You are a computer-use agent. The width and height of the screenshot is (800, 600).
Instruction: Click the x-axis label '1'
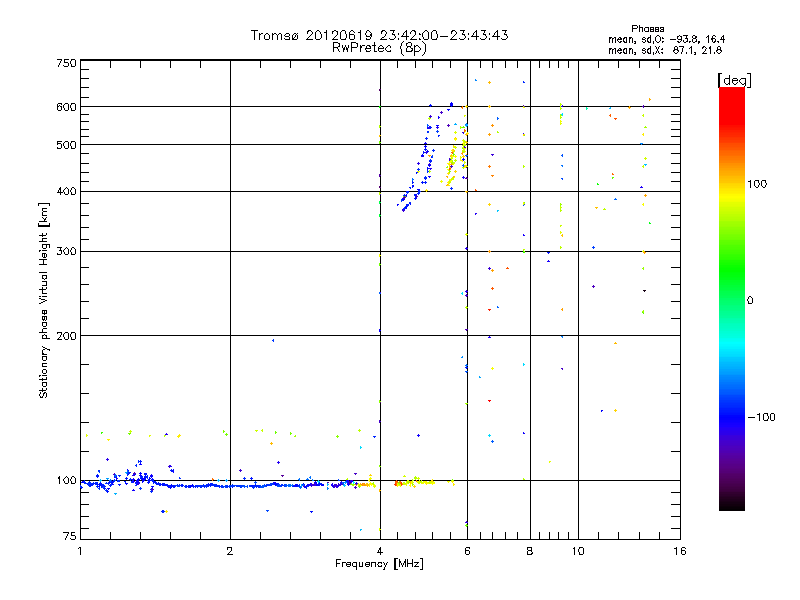80,551
